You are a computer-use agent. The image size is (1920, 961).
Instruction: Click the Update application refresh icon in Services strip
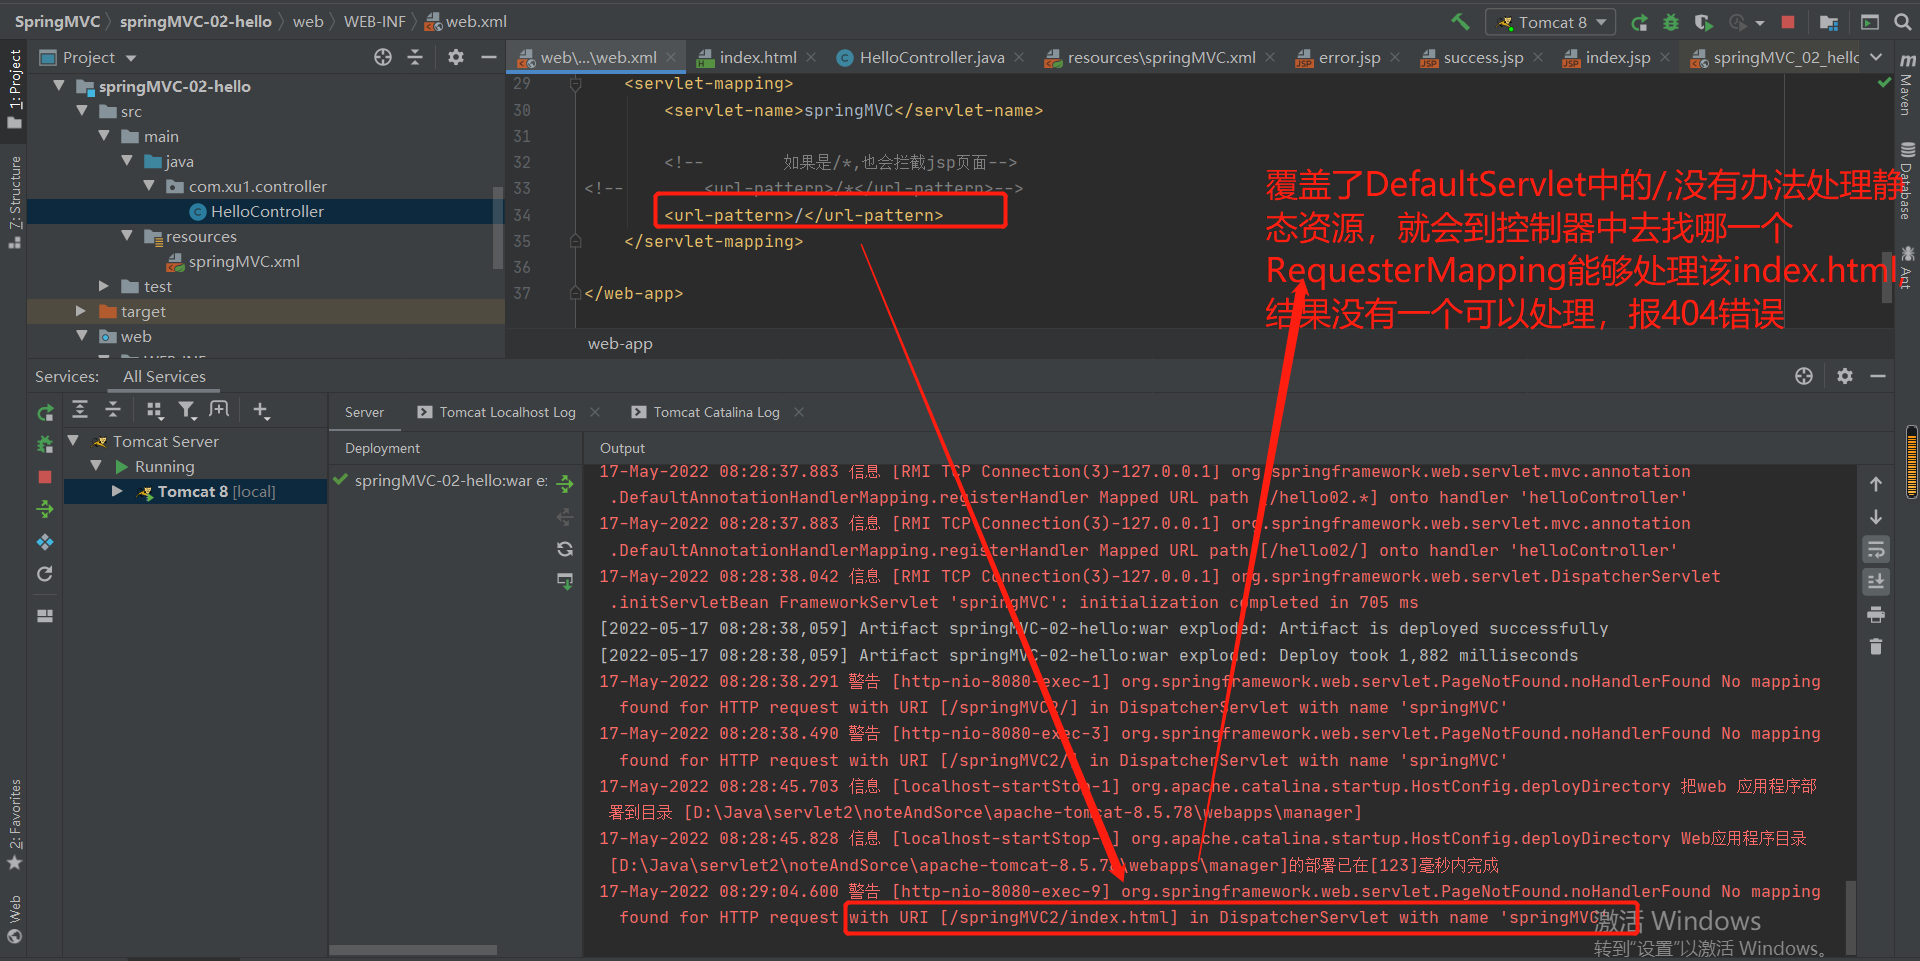45,574
